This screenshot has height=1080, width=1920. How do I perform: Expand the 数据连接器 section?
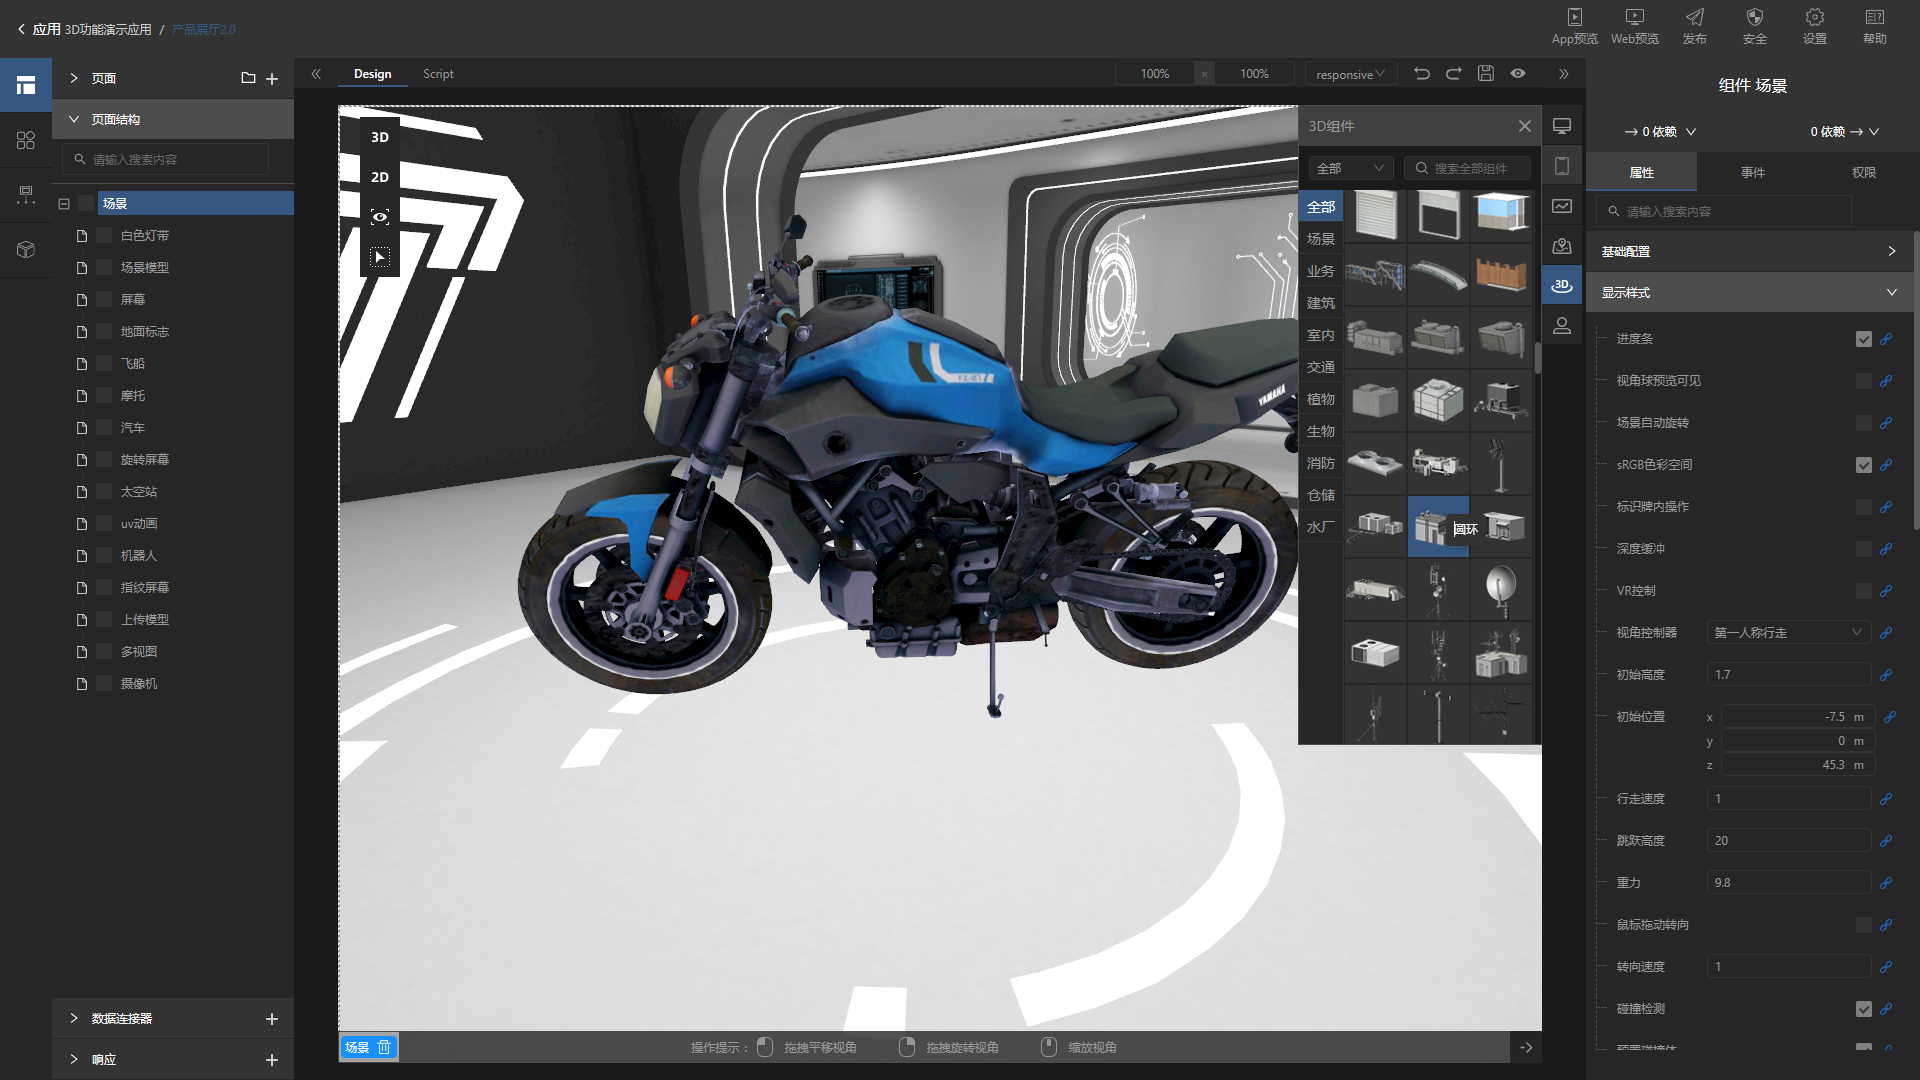[x=74, y=1018]
